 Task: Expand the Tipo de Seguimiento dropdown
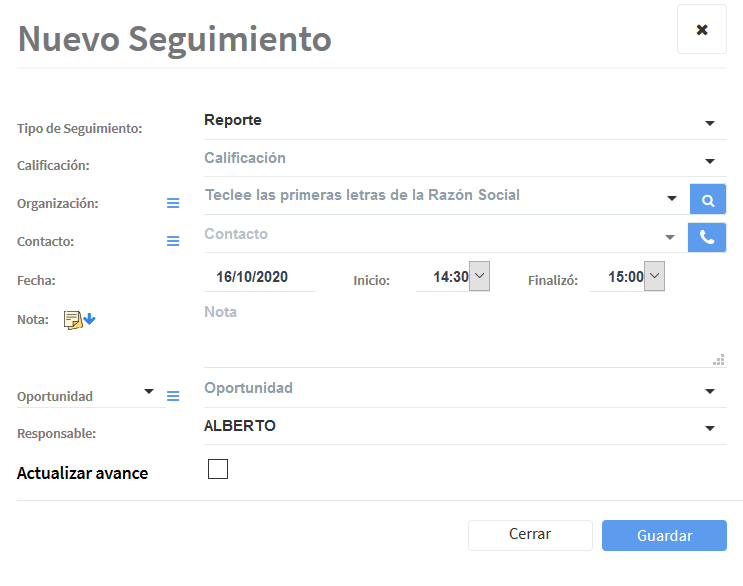pos(710,123)
